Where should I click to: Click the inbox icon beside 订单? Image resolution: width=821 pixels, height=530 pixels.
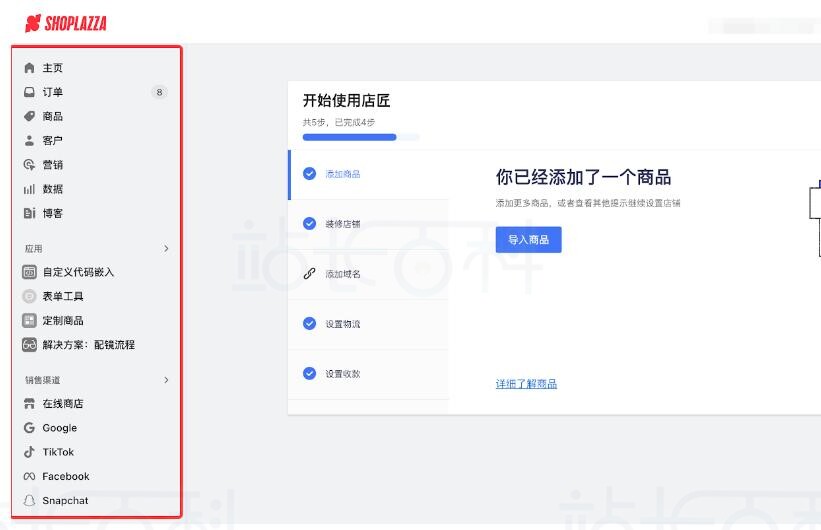[29, 92]
